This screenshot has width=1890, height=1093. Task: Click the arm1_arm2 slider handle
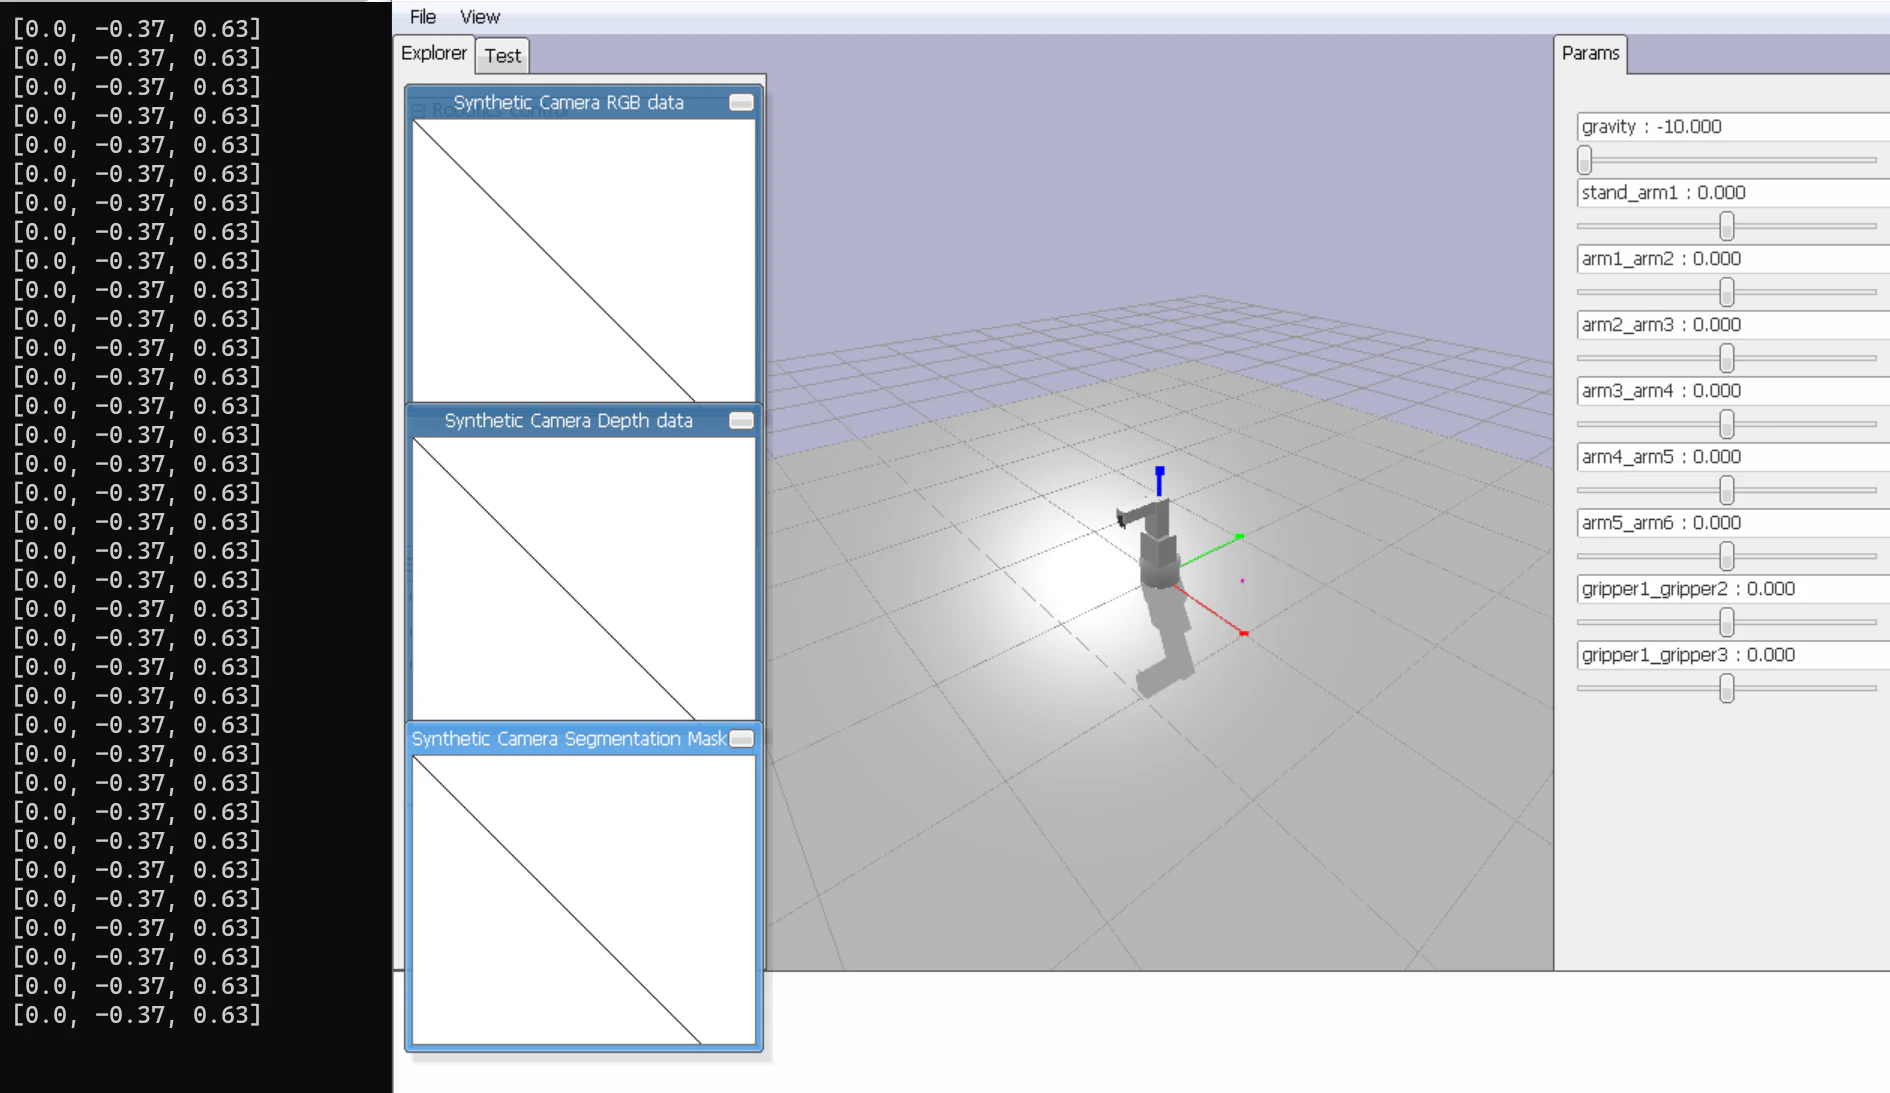[x=1727, y=292]
